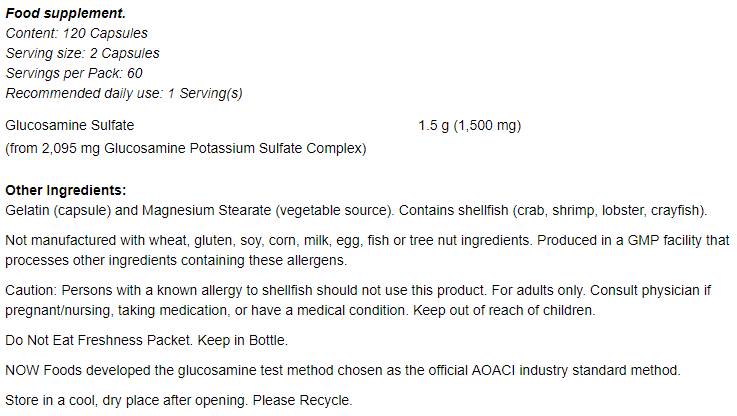Click the 'Glucosamine Sulfate' ingredient name
Image resolution: width=737 pixels, height=416 pixels.
tap(70, 126)
